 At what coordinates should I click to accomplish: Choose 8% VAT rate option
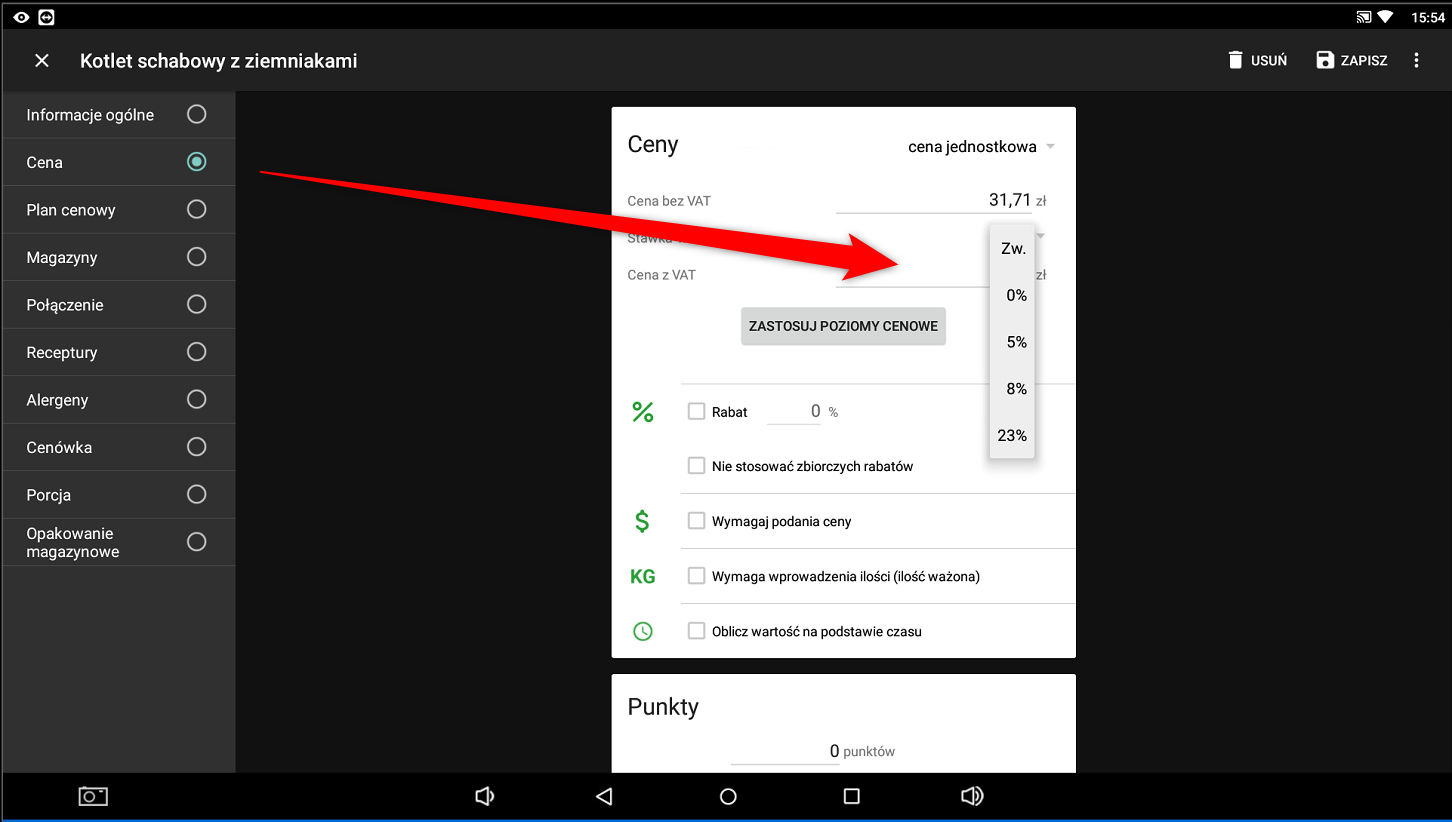[x=1016, y=389]
